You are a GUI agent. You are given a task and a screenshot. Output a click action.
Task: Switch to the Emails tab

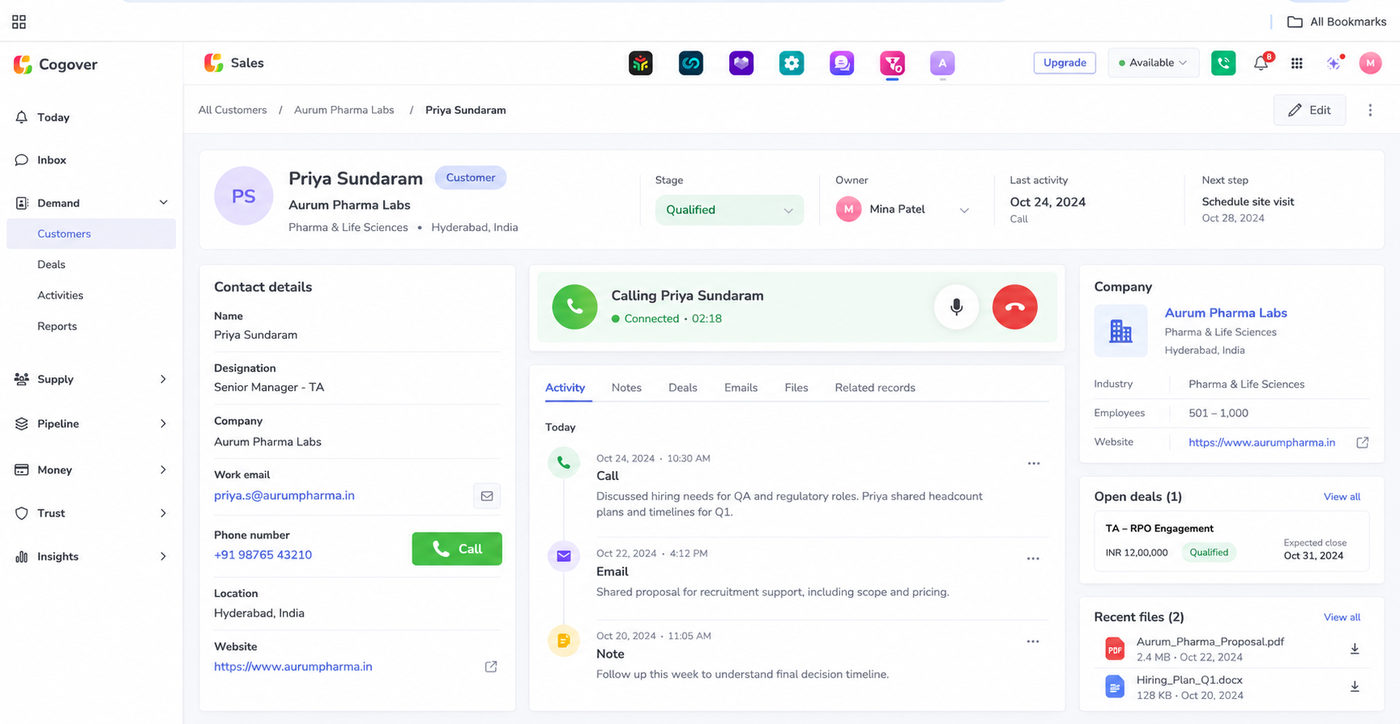click(x=741, y=388)
